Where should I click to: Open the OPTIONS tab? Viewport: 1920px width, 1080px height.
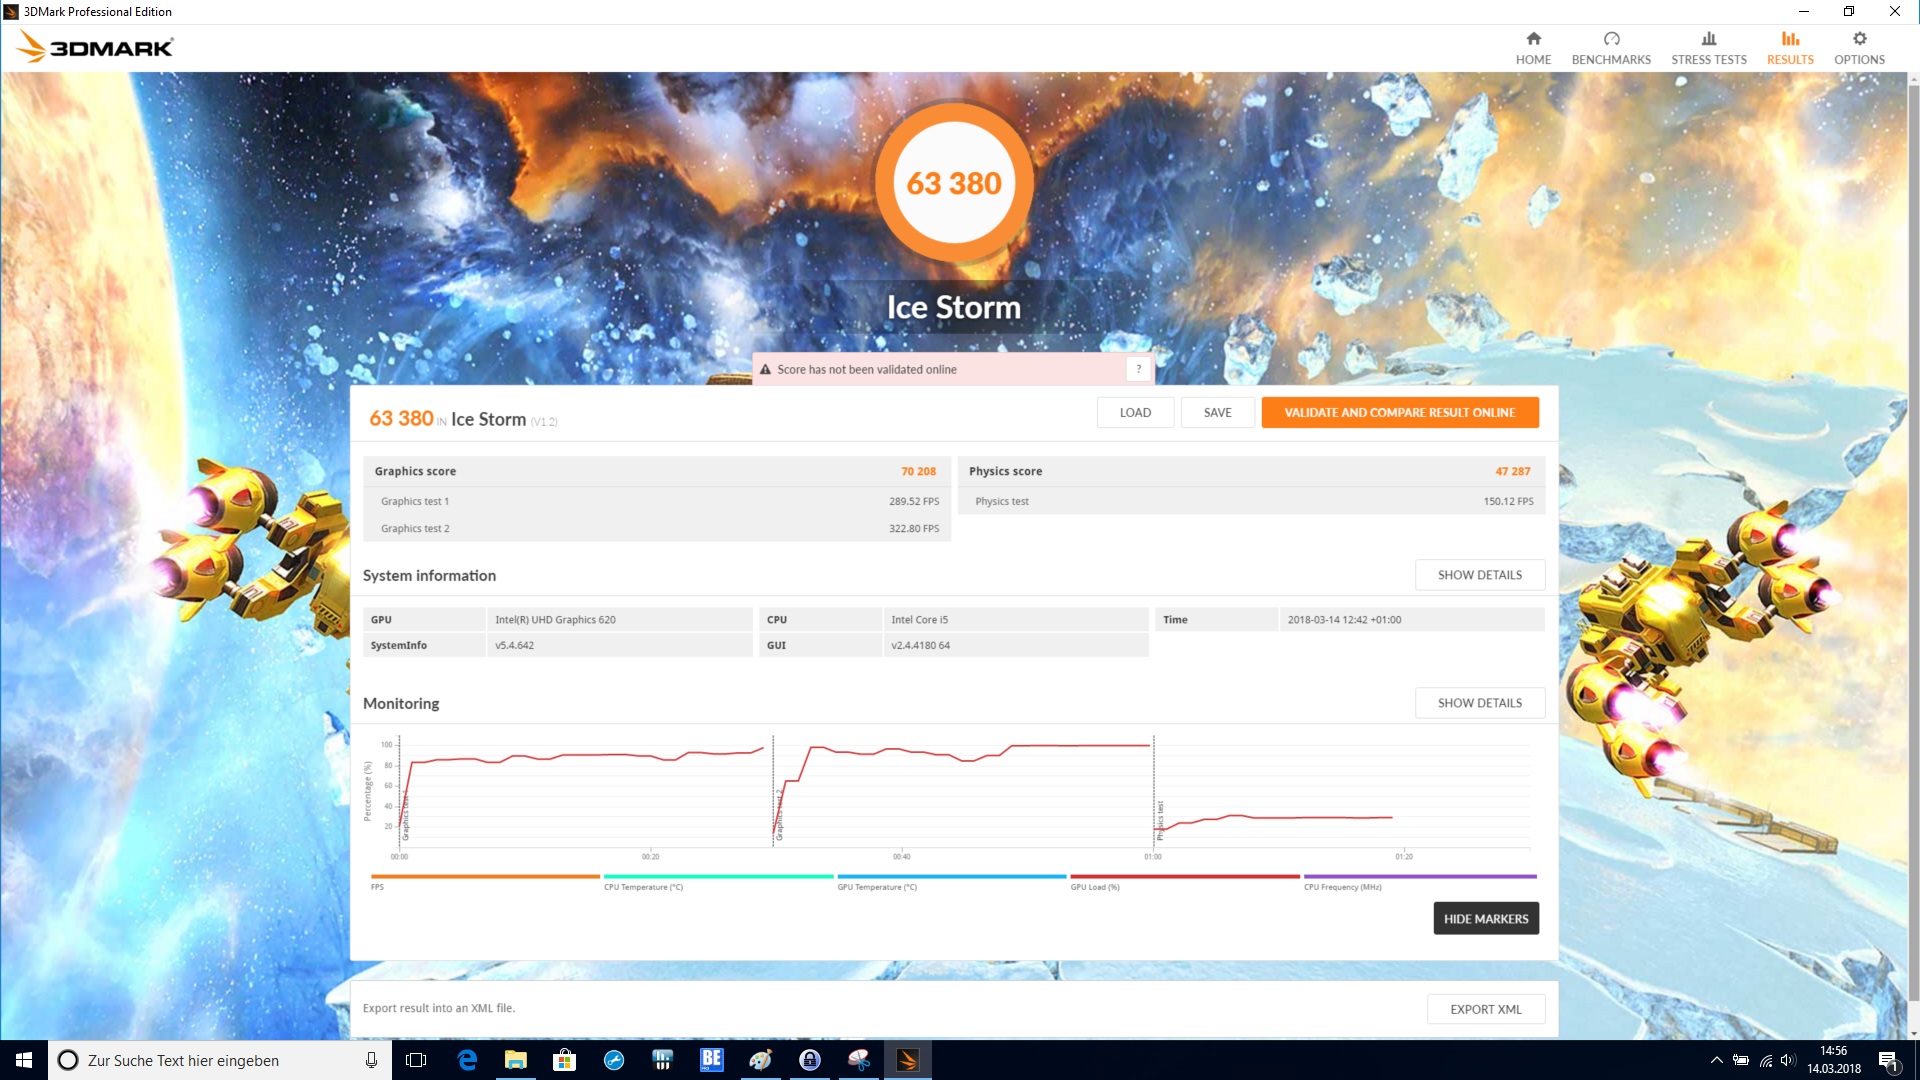pos(1859,48)
